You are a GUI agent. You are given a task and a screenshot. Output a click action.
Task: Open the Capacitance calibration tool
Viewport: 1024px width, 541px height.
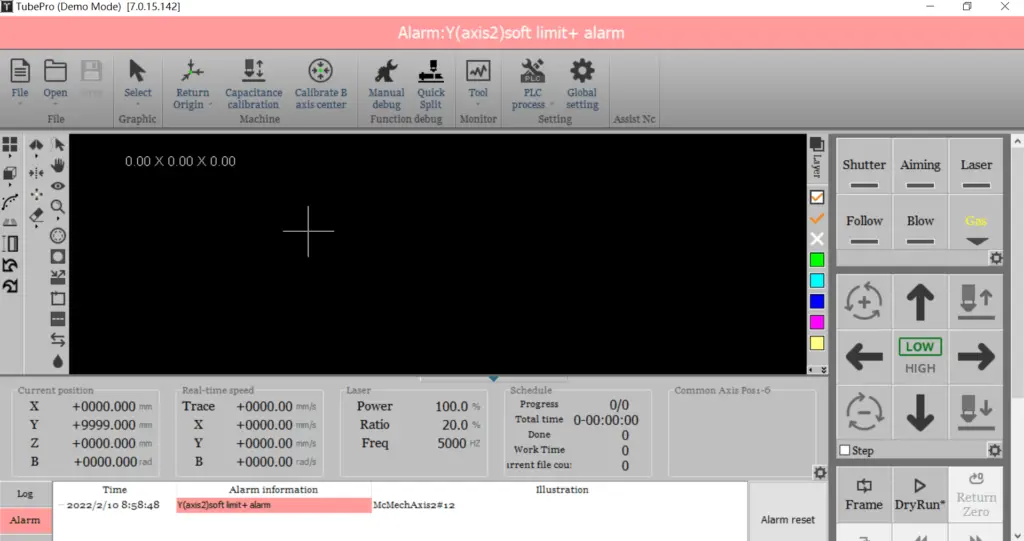point(253,83)
